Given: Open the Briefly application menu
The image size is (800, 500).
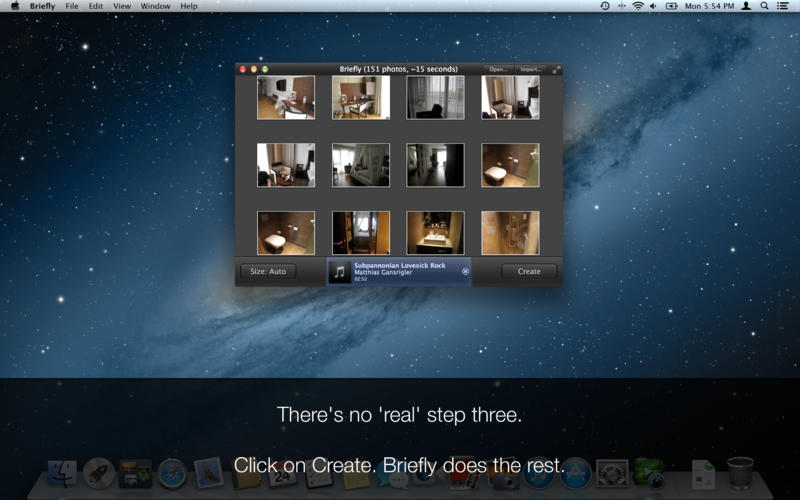Looking at the screenshot, I should 43,6.
